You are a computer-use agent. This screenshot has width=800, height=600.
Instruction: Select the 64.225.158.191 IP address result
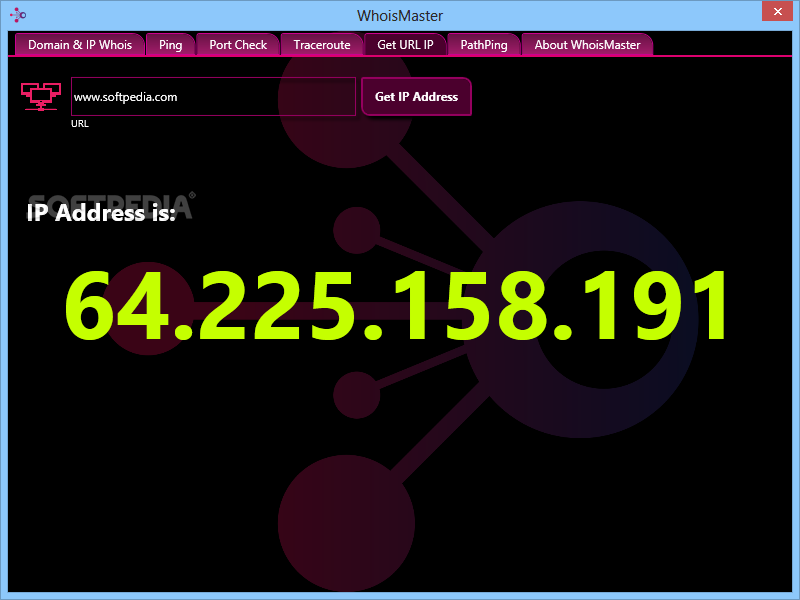396,306
